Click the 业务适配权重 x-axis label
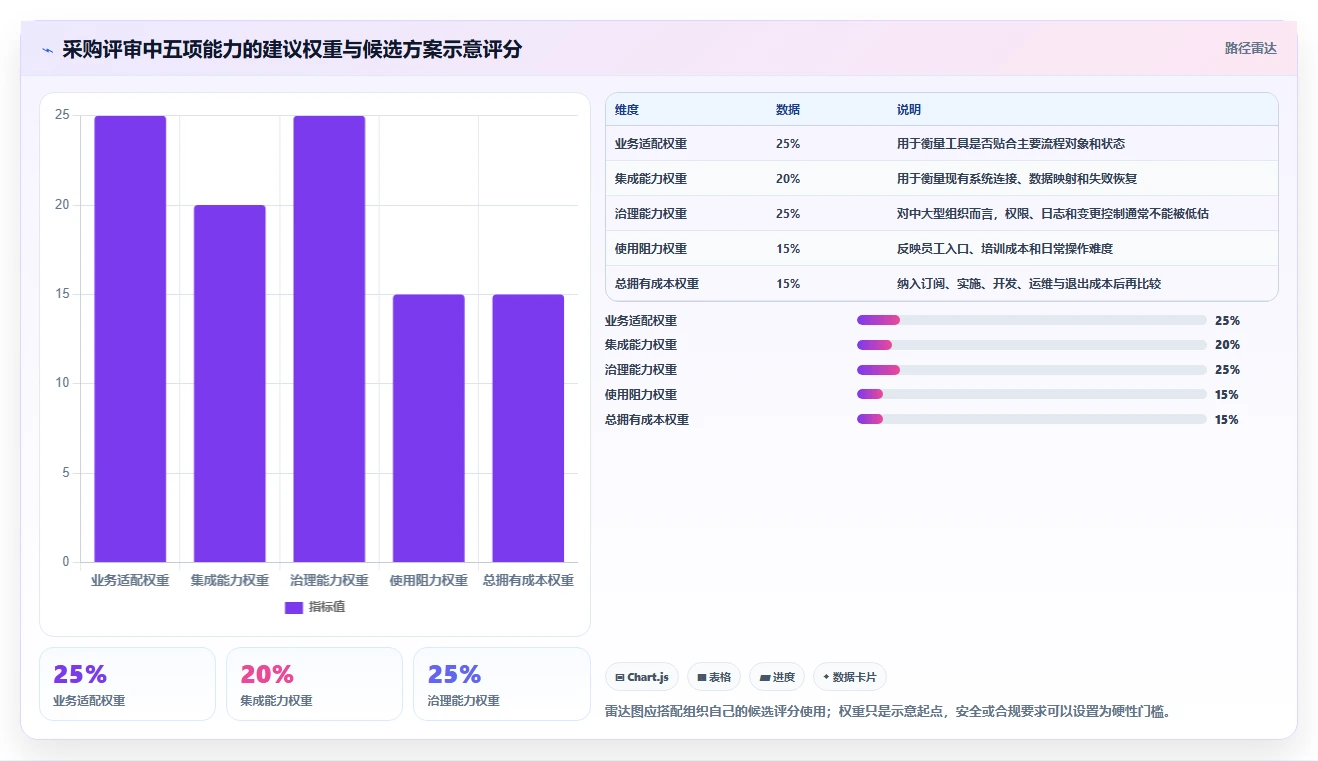This screenshot has height=761, width=1318. pyautogui.click(x=130, y=581)
